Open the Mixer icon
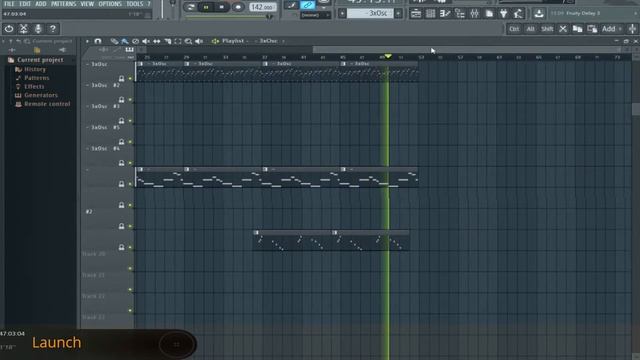This screenshot has height=360, width=640. click(x=474, y=13)
